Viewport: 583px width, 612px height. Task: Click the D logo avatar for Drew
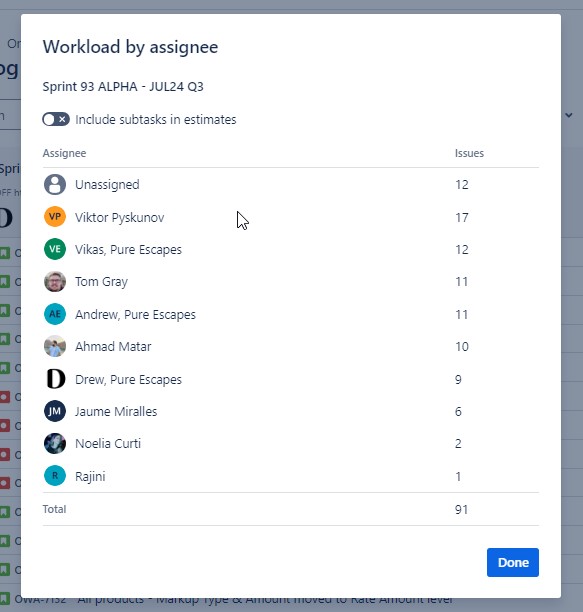click(x=55, y=379)
